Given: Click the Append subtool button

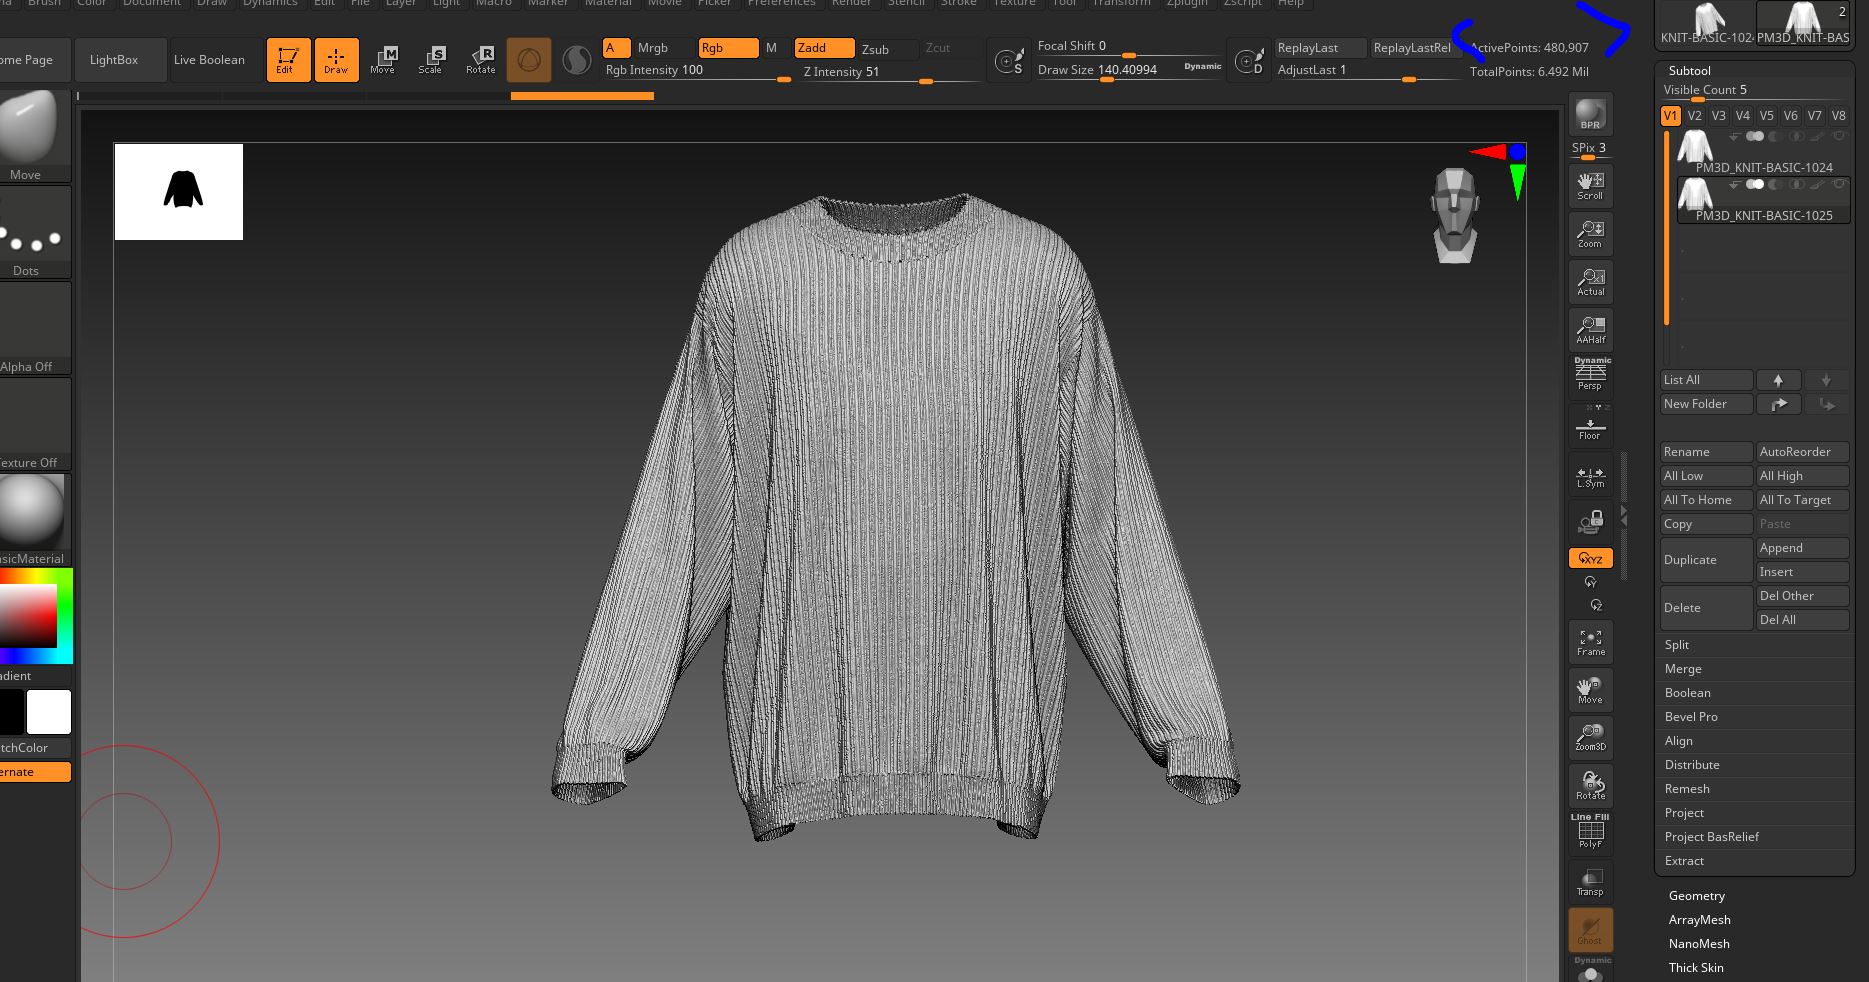Looking at the screenshot, I should click(x=1803, y=548).
